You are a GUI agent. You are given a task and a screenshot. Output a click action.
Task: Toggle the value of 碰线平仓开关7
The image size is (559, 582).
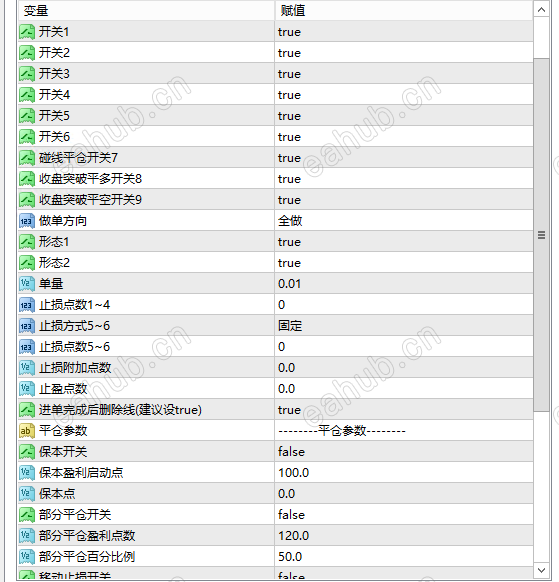click(404, 158)
